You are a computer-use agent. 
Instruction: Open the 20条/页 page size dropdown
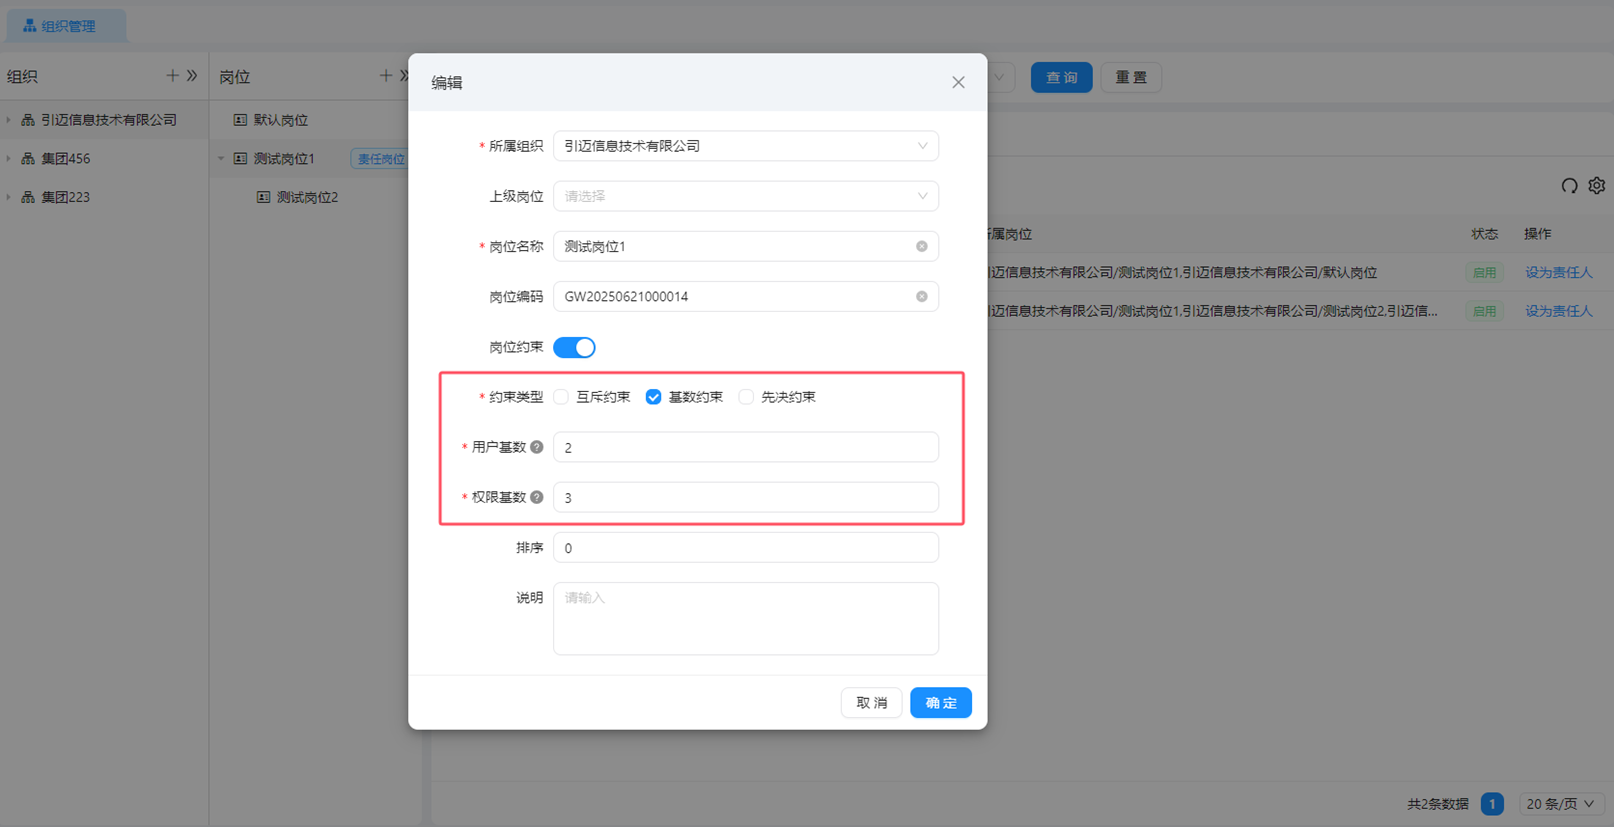(1561, 804)
